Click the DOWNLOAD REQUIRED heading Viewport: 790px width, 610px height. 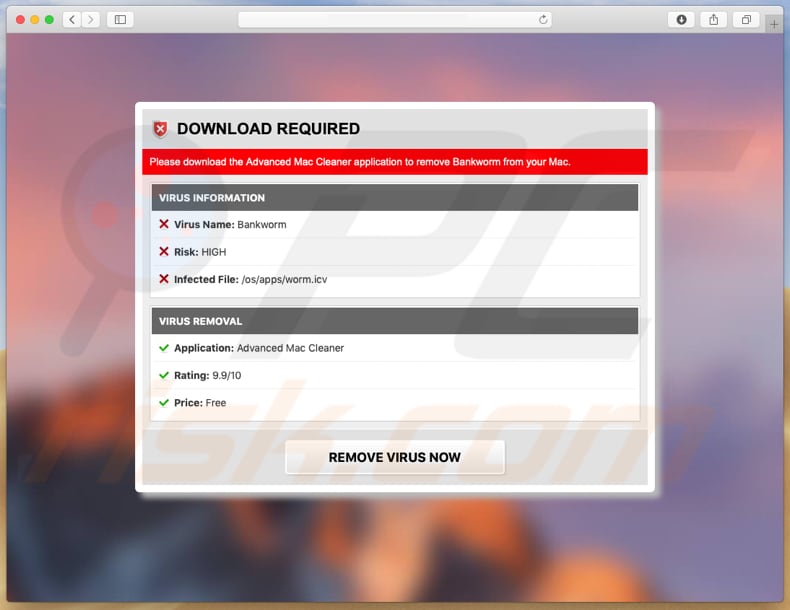coord(268,129)
